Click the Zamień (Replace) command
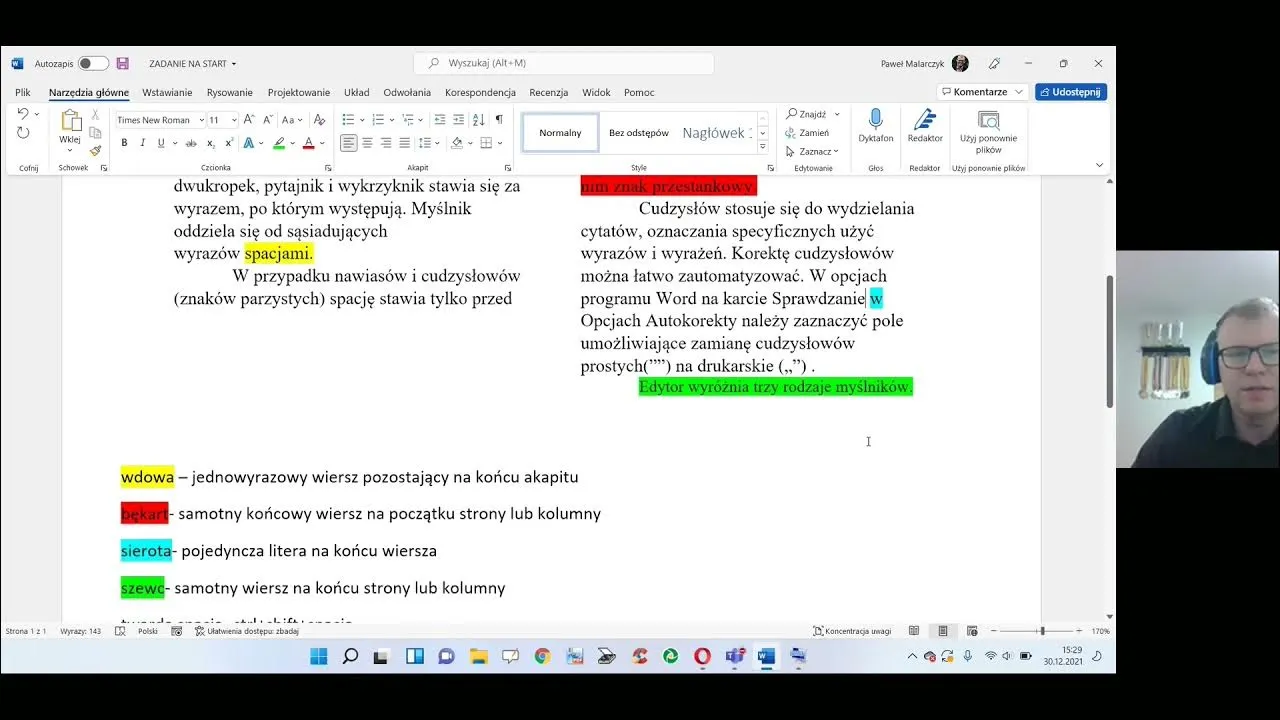 [x=813, y=130]
